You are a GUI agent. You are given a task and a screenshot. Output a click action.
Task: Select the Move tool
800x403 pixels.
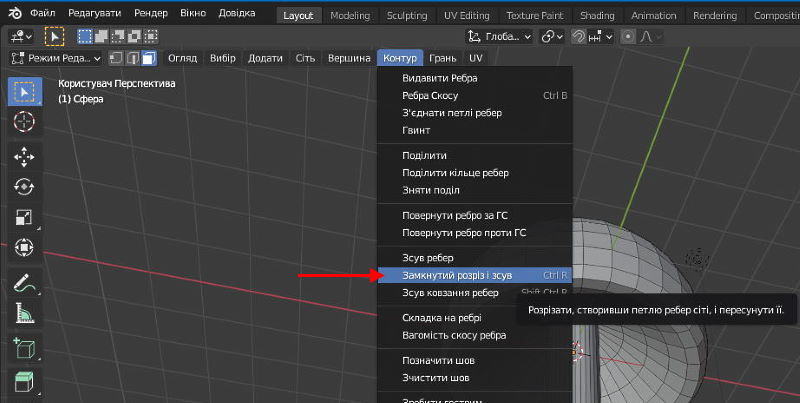pos(24,157)
